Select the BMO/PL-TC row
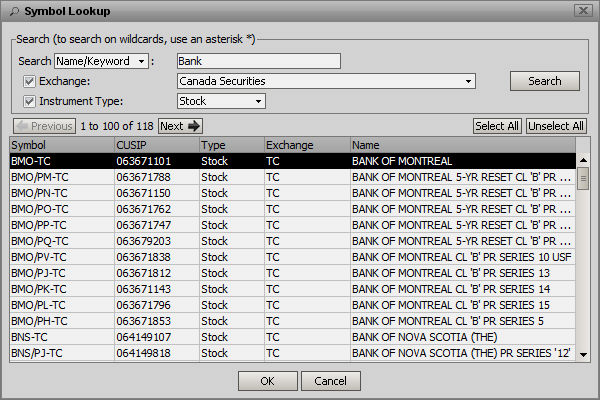Viewport: 600px width, 400px height. 293,305
